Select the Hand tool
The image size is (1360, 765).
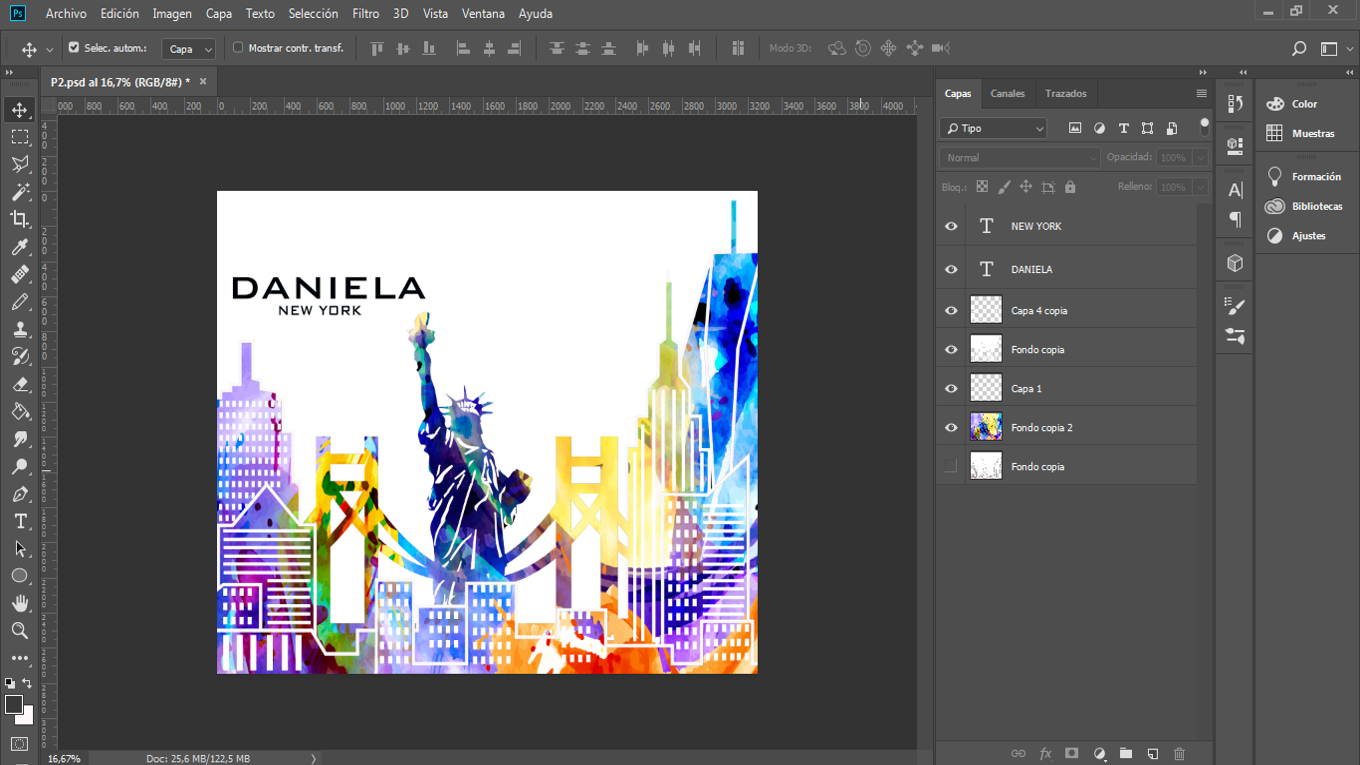[20, 603]
